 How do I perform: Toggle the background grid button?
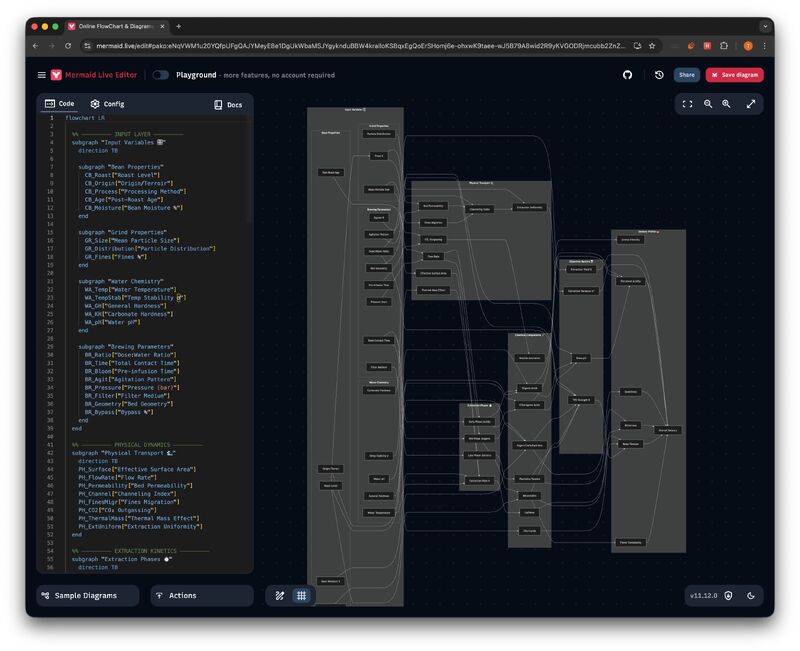[x=301, y=595]
